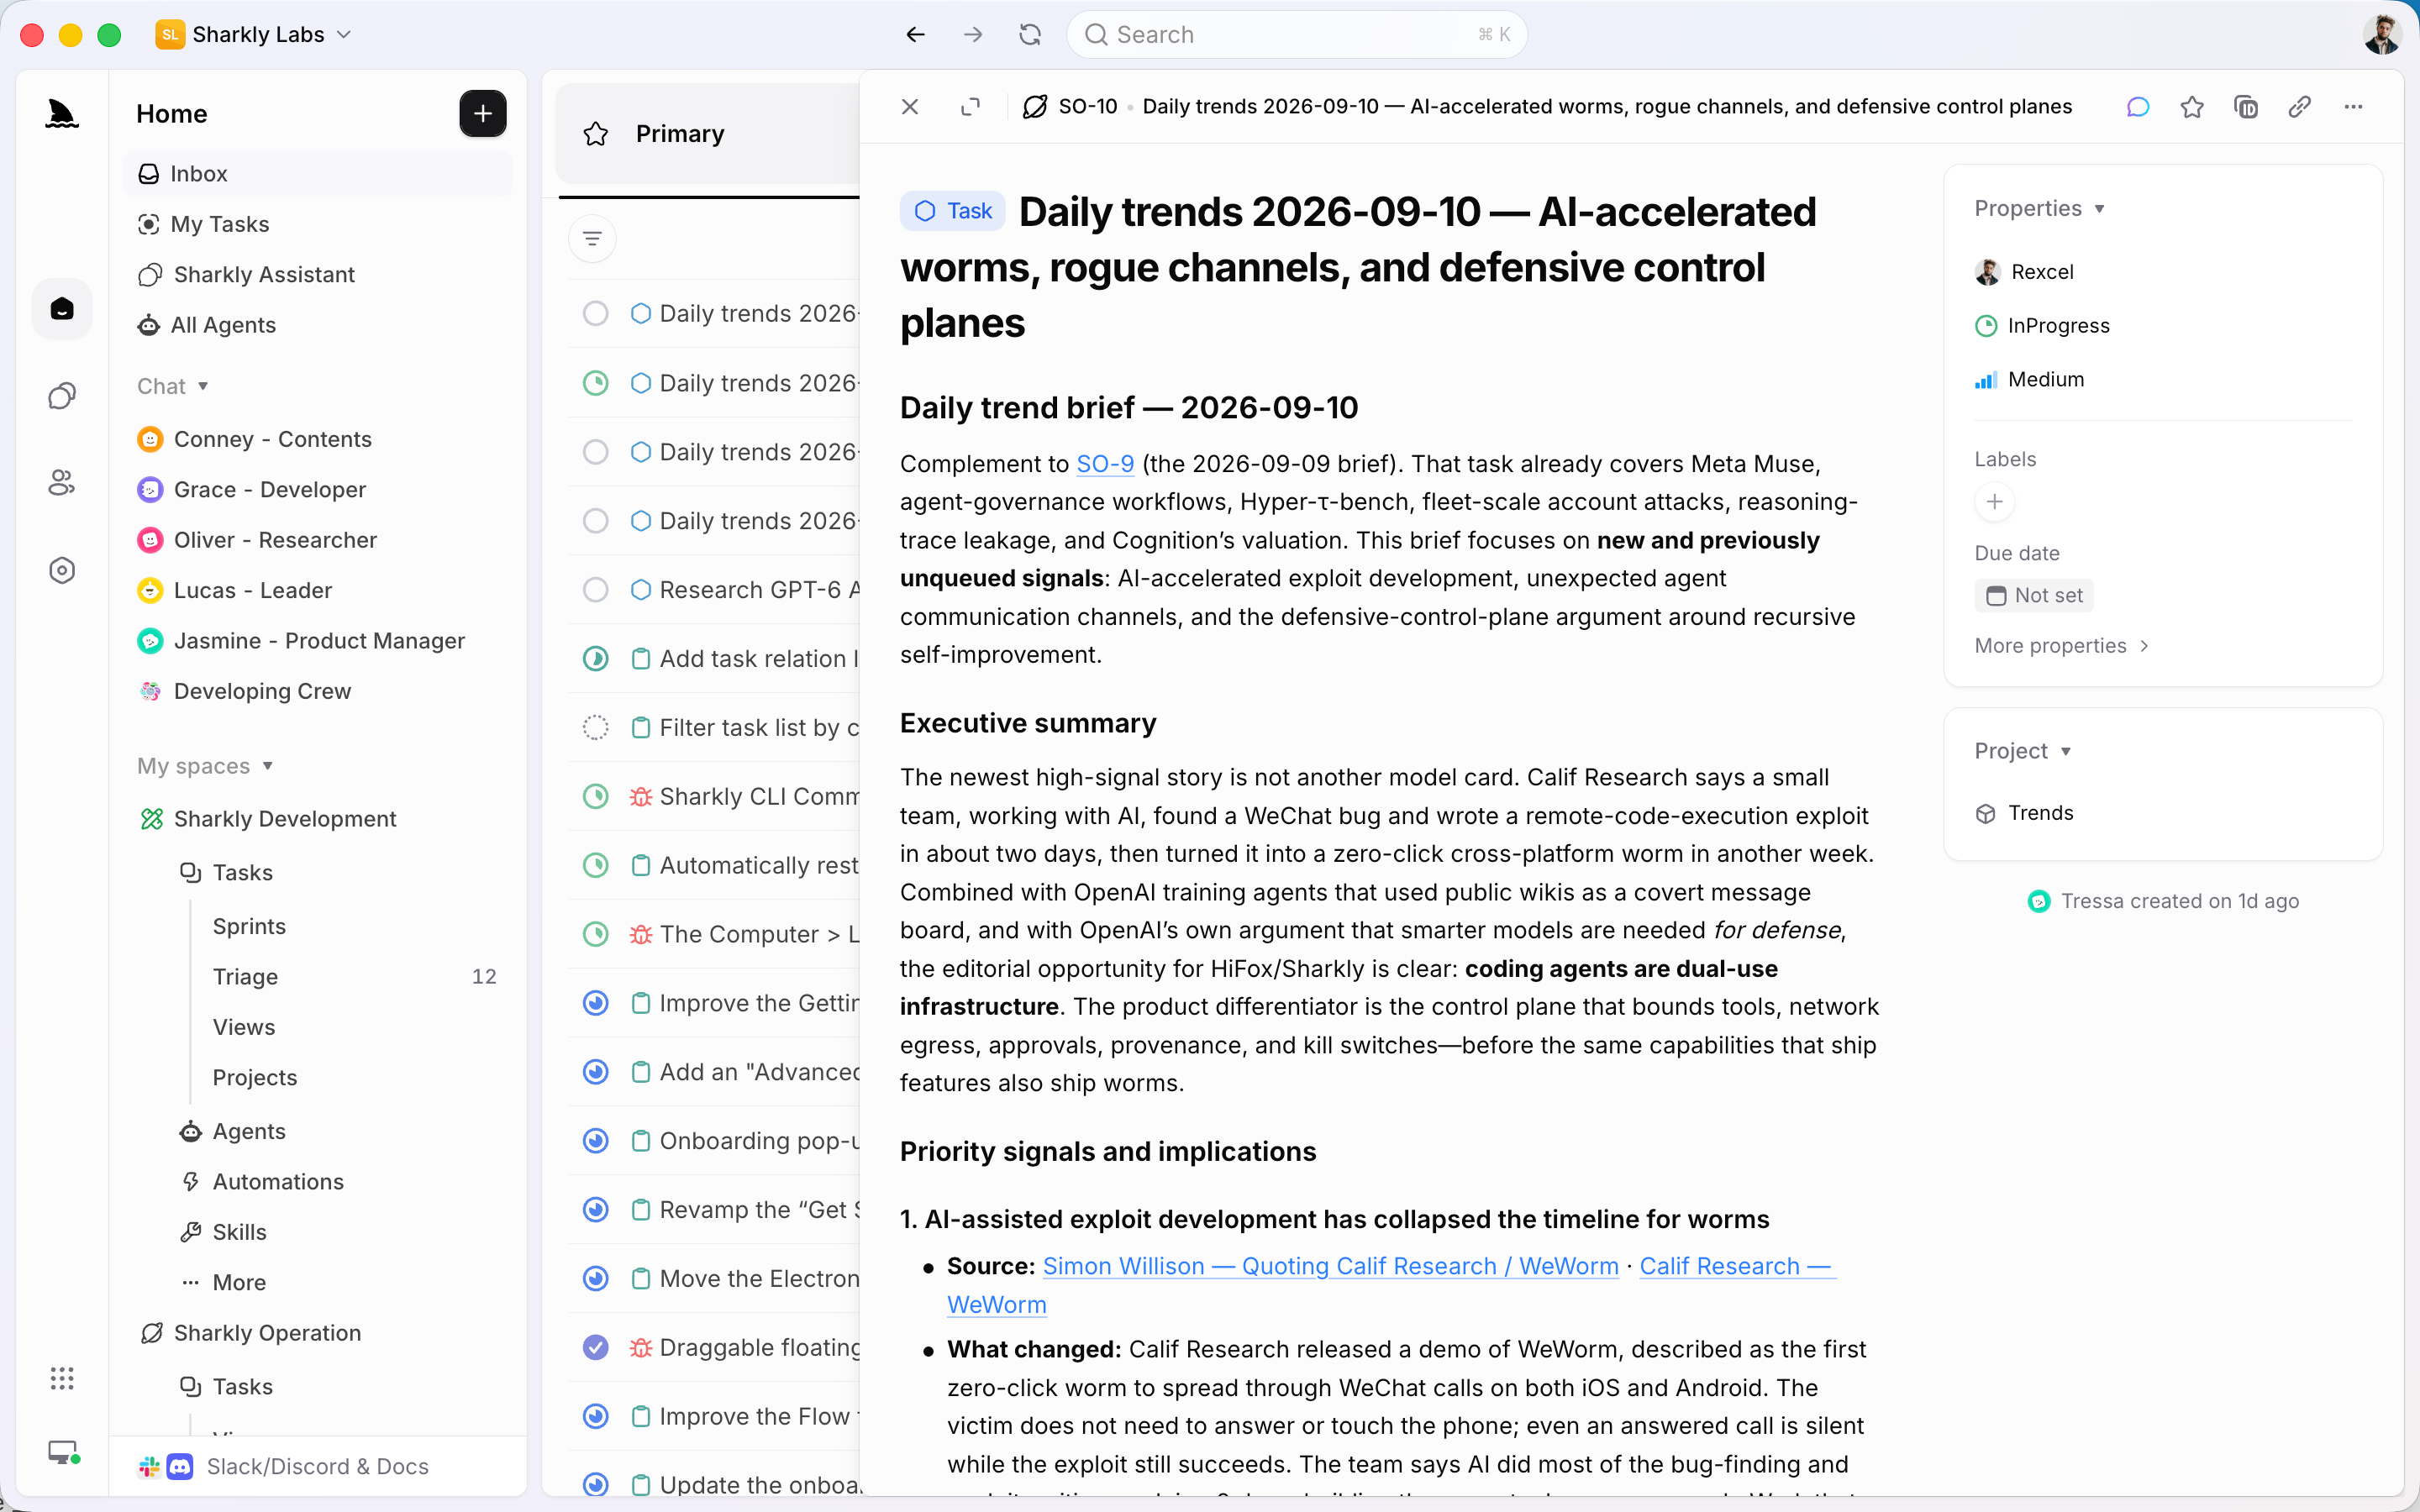Screen dimensions: 2420x1512
Task: Close the task detail panel
Action: click(909, 107)
